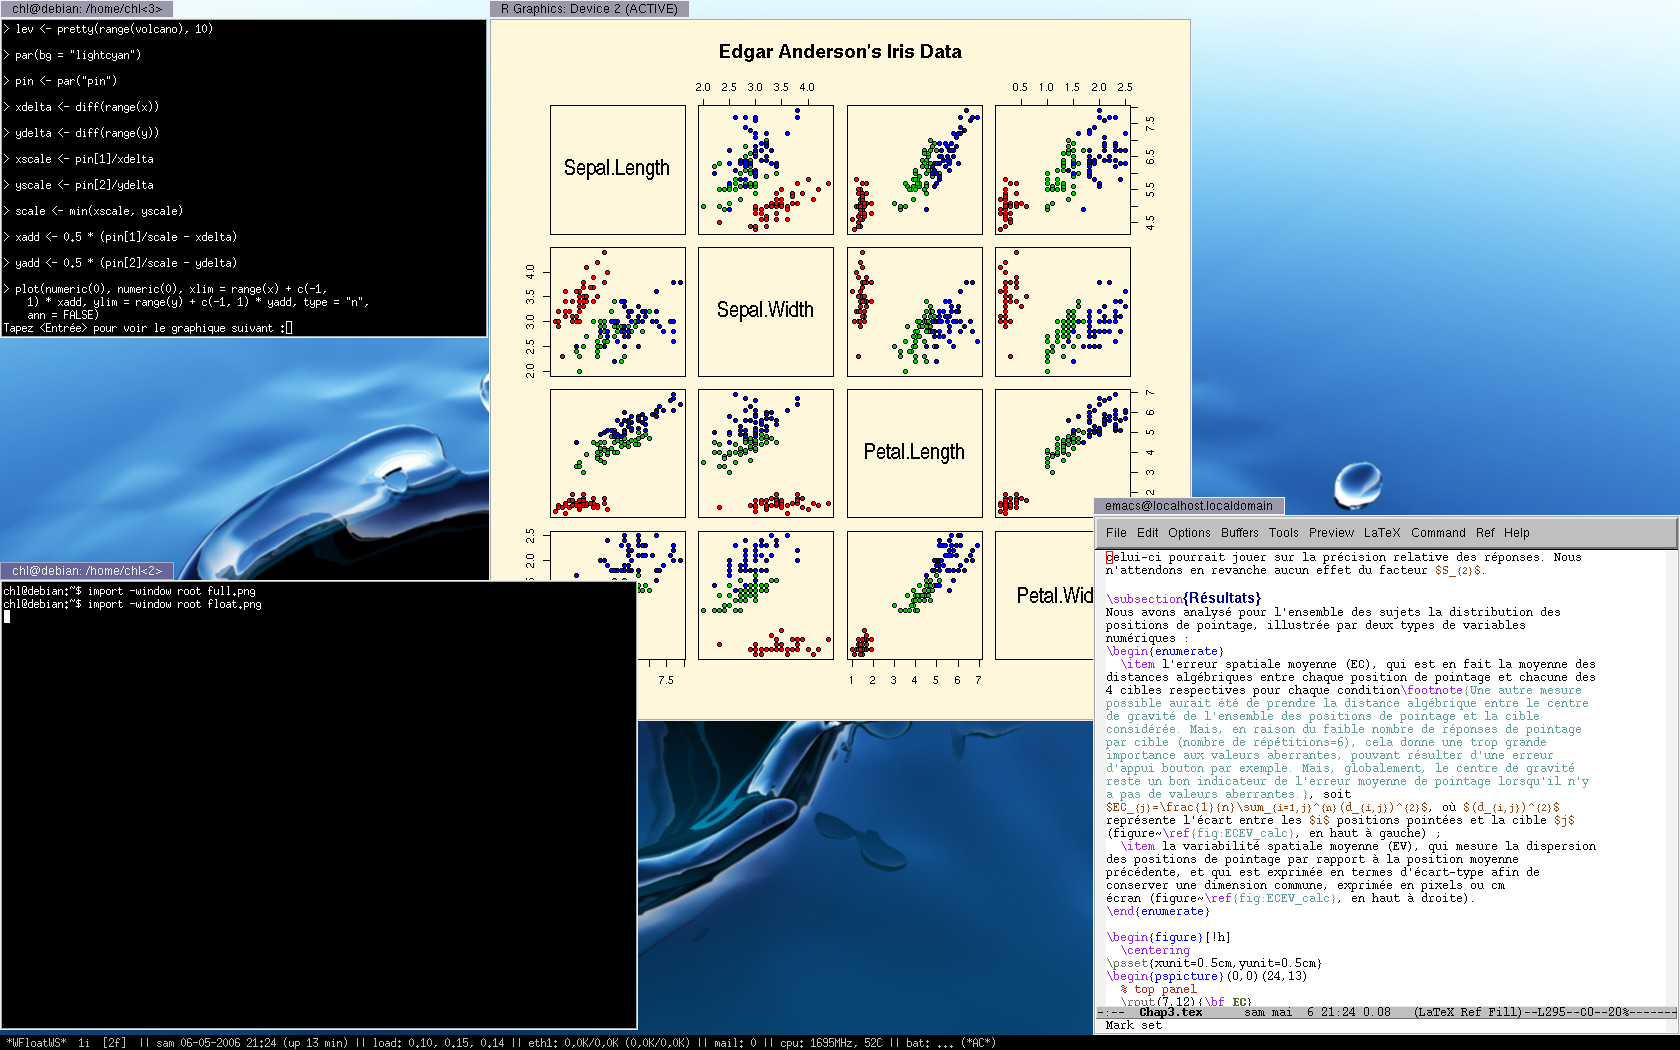Open the Edit menu in Emacs
The height and width of the screenshot is (1050, 1680).
click(x=1147, y=533)
